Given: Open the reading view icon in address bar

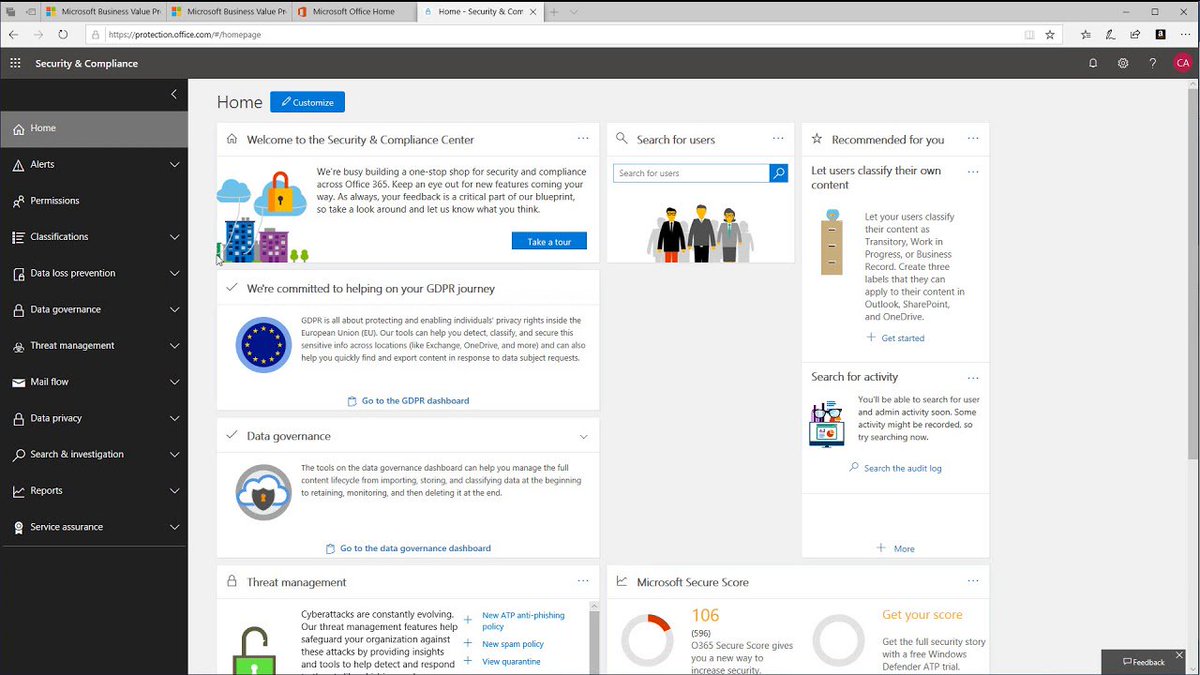Looking at the screenshot, I should pos(1029,34).
